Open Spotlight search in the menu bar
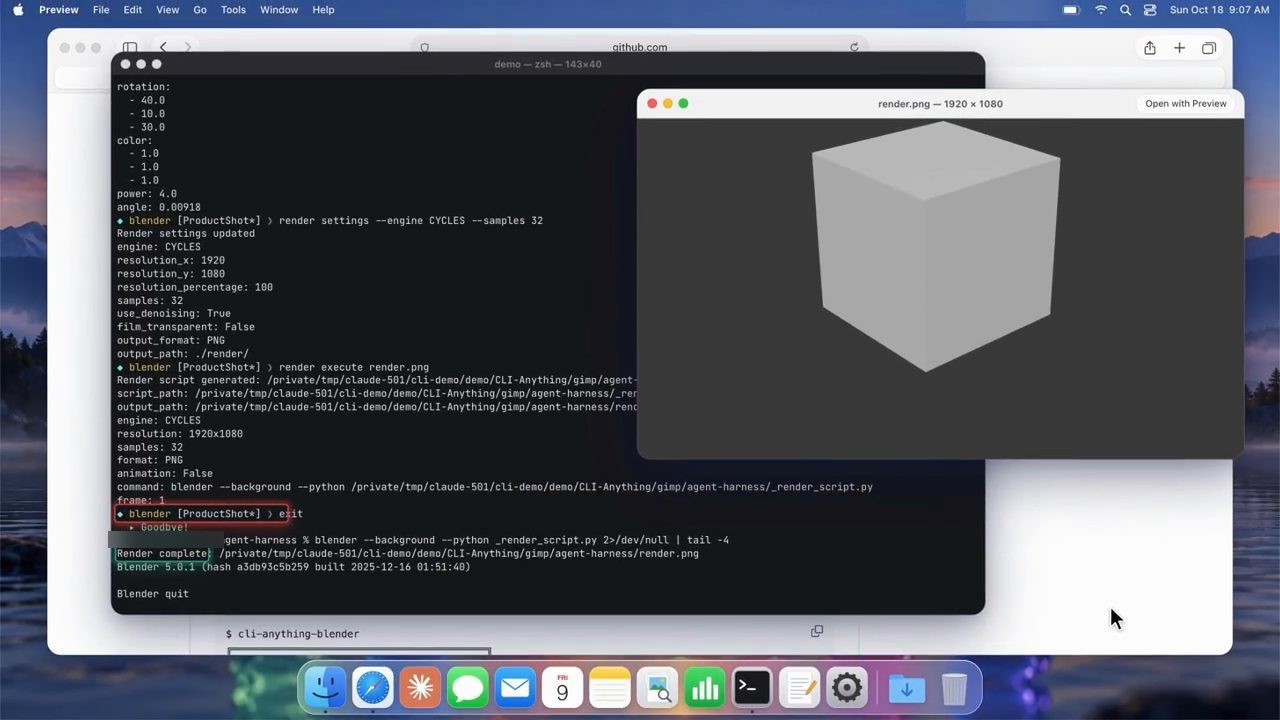The image size is (1280, 720). tap(1125, 10)
